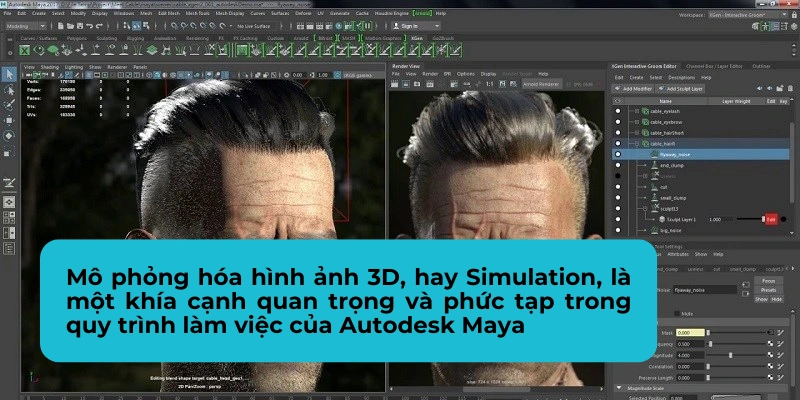The width and height of the screenshot is (800, 400).
Task: Switch to Channel Box / Layer Editor tab
Action: pyautogui.click(x=714, y=66)
